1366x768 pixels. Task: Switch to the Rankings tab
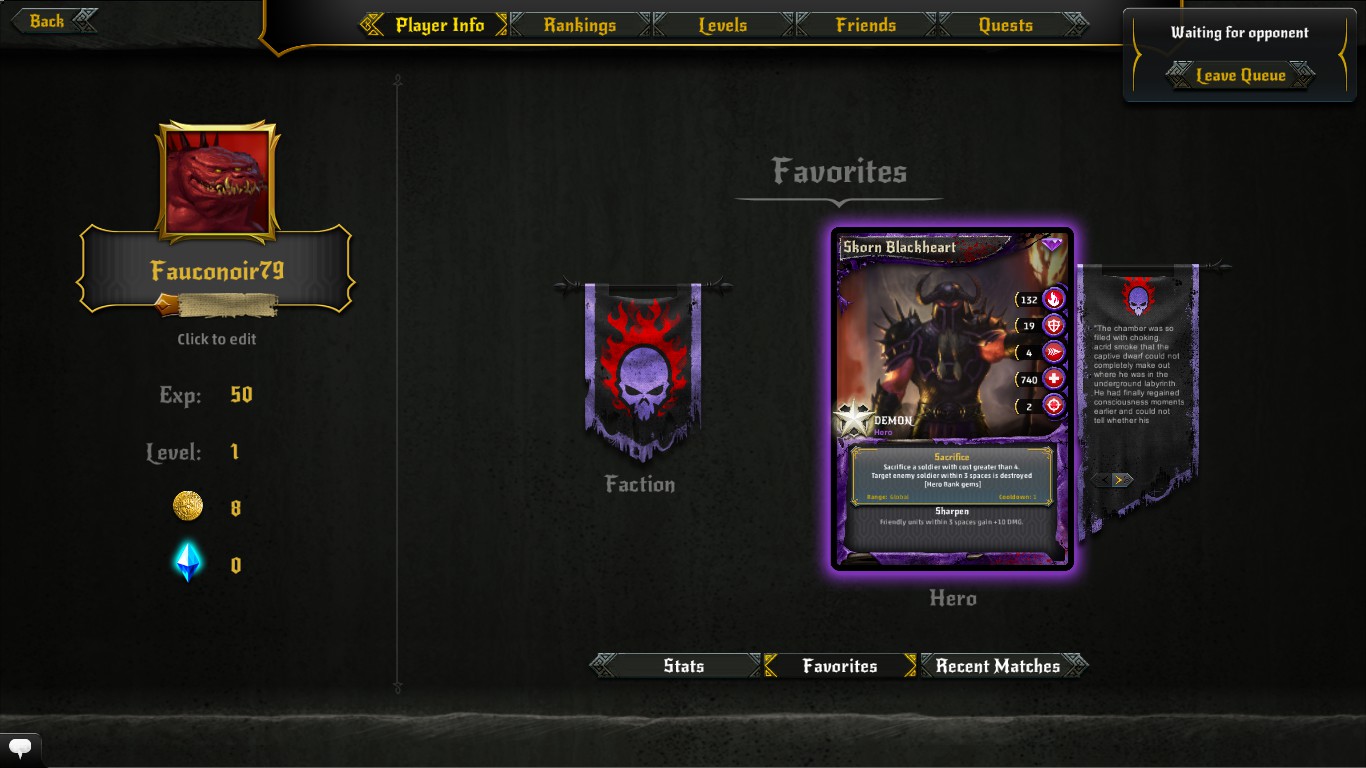click(x=580, y=25)
